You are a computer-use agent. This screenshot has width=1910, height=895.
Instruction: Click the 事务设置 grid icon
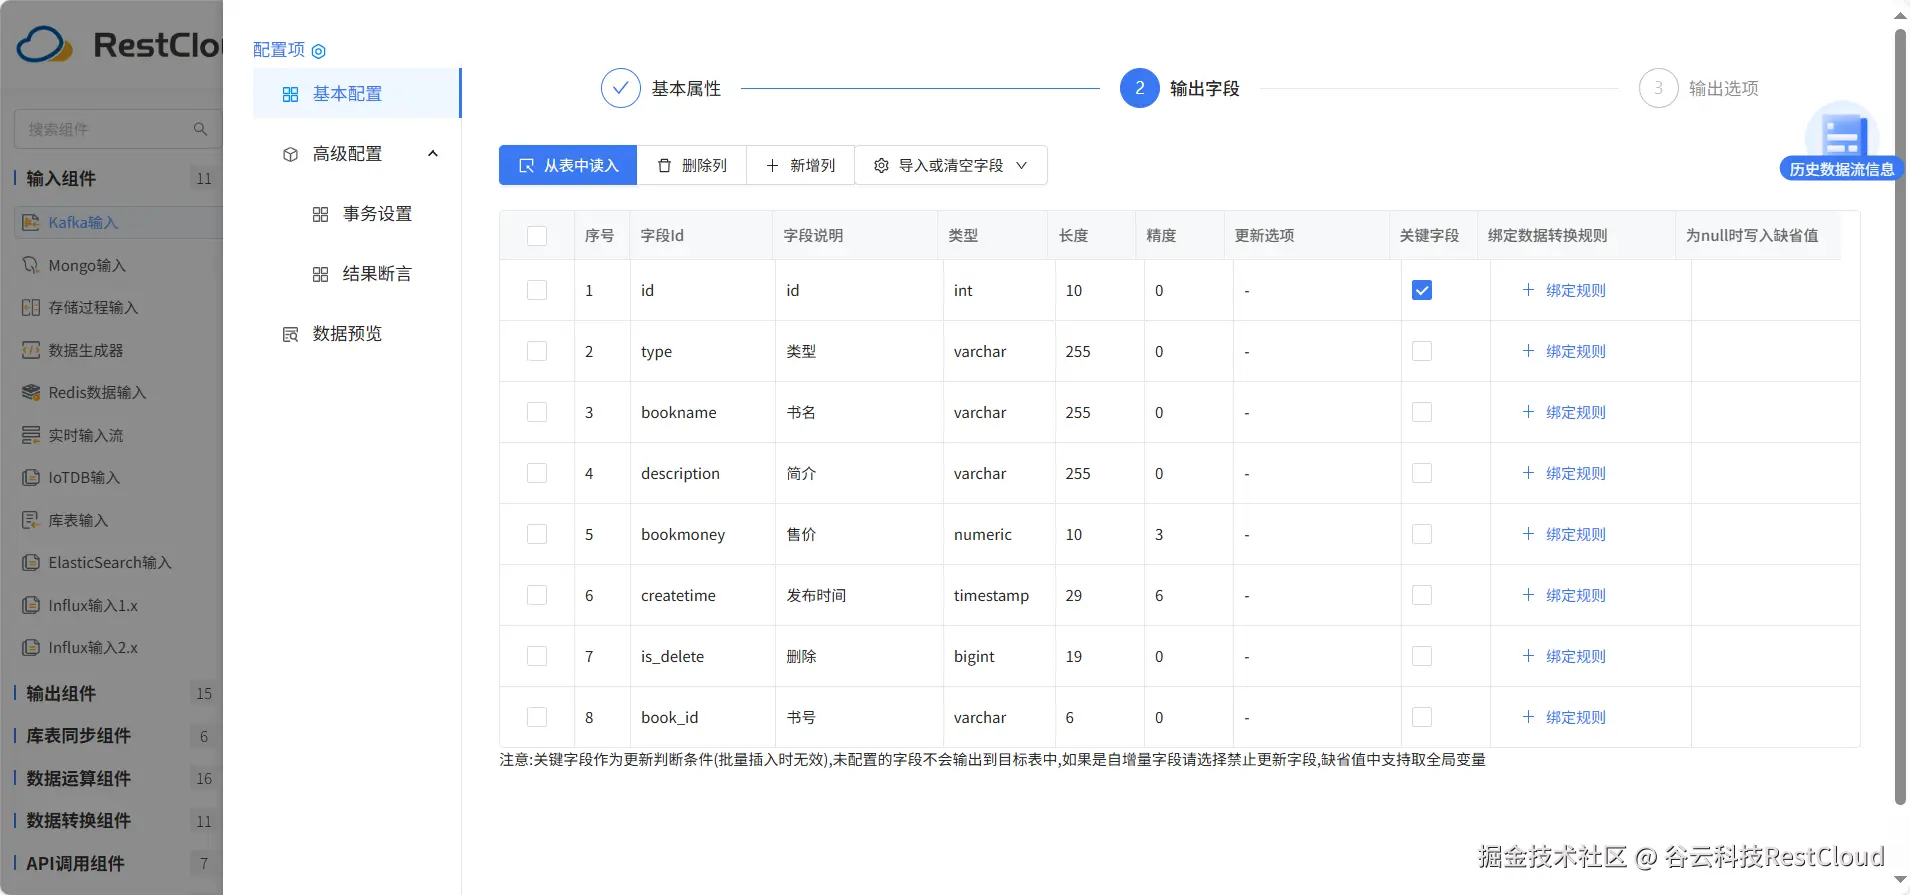[x=320, y=214]
